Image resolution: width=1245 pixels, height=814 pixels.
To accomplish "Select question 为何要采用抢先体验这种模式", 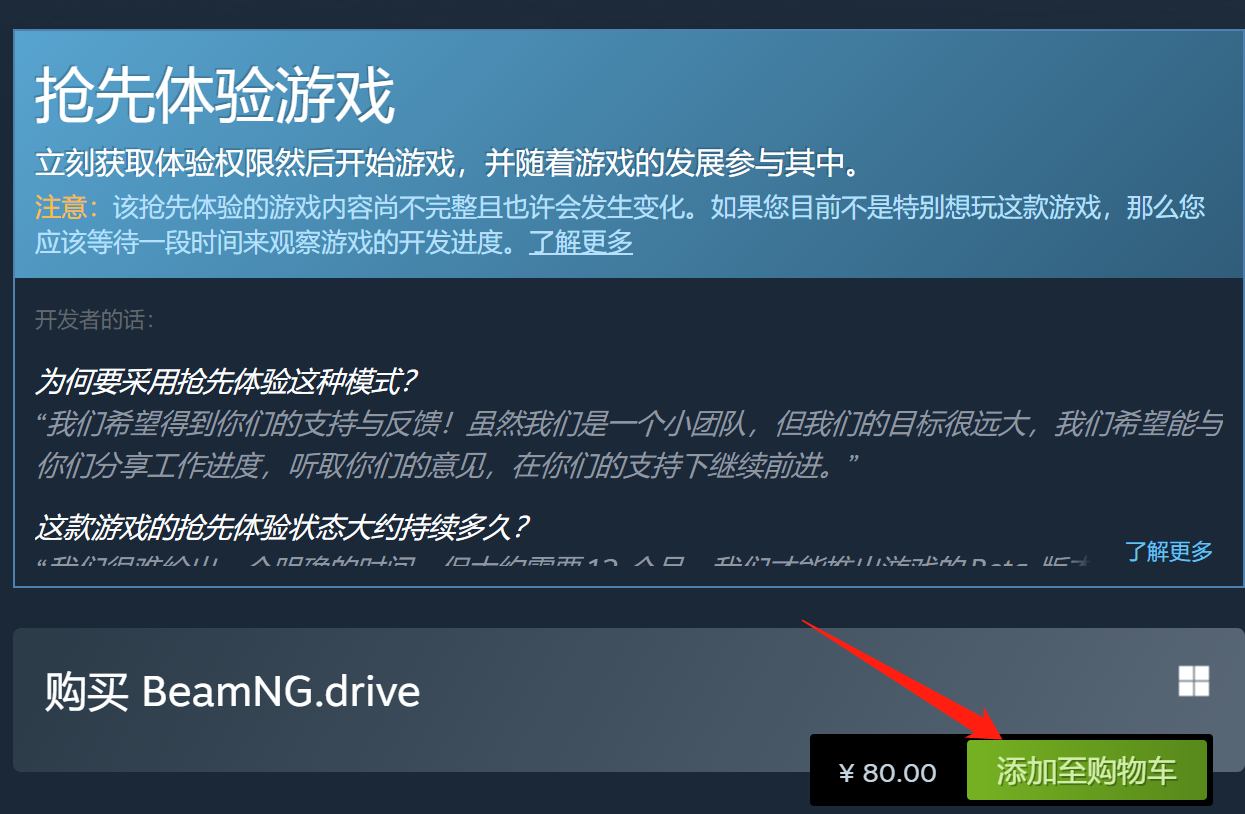I will [226, 381].
